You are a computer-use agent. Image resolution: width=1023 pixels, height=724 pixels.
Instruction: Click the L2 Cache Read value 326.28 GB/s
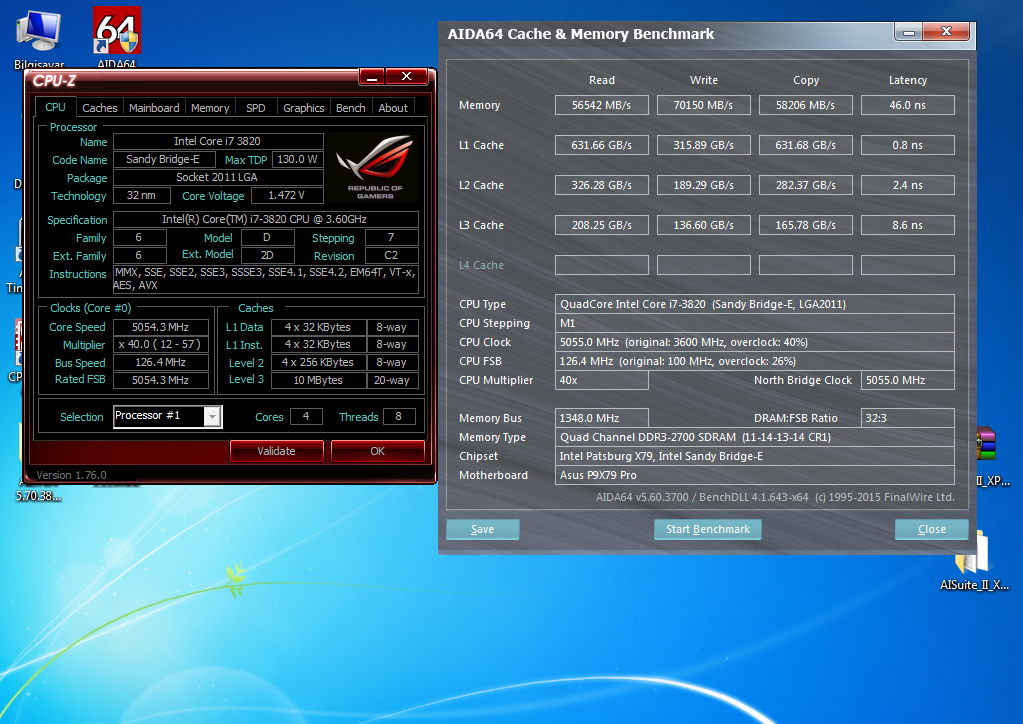602,185
